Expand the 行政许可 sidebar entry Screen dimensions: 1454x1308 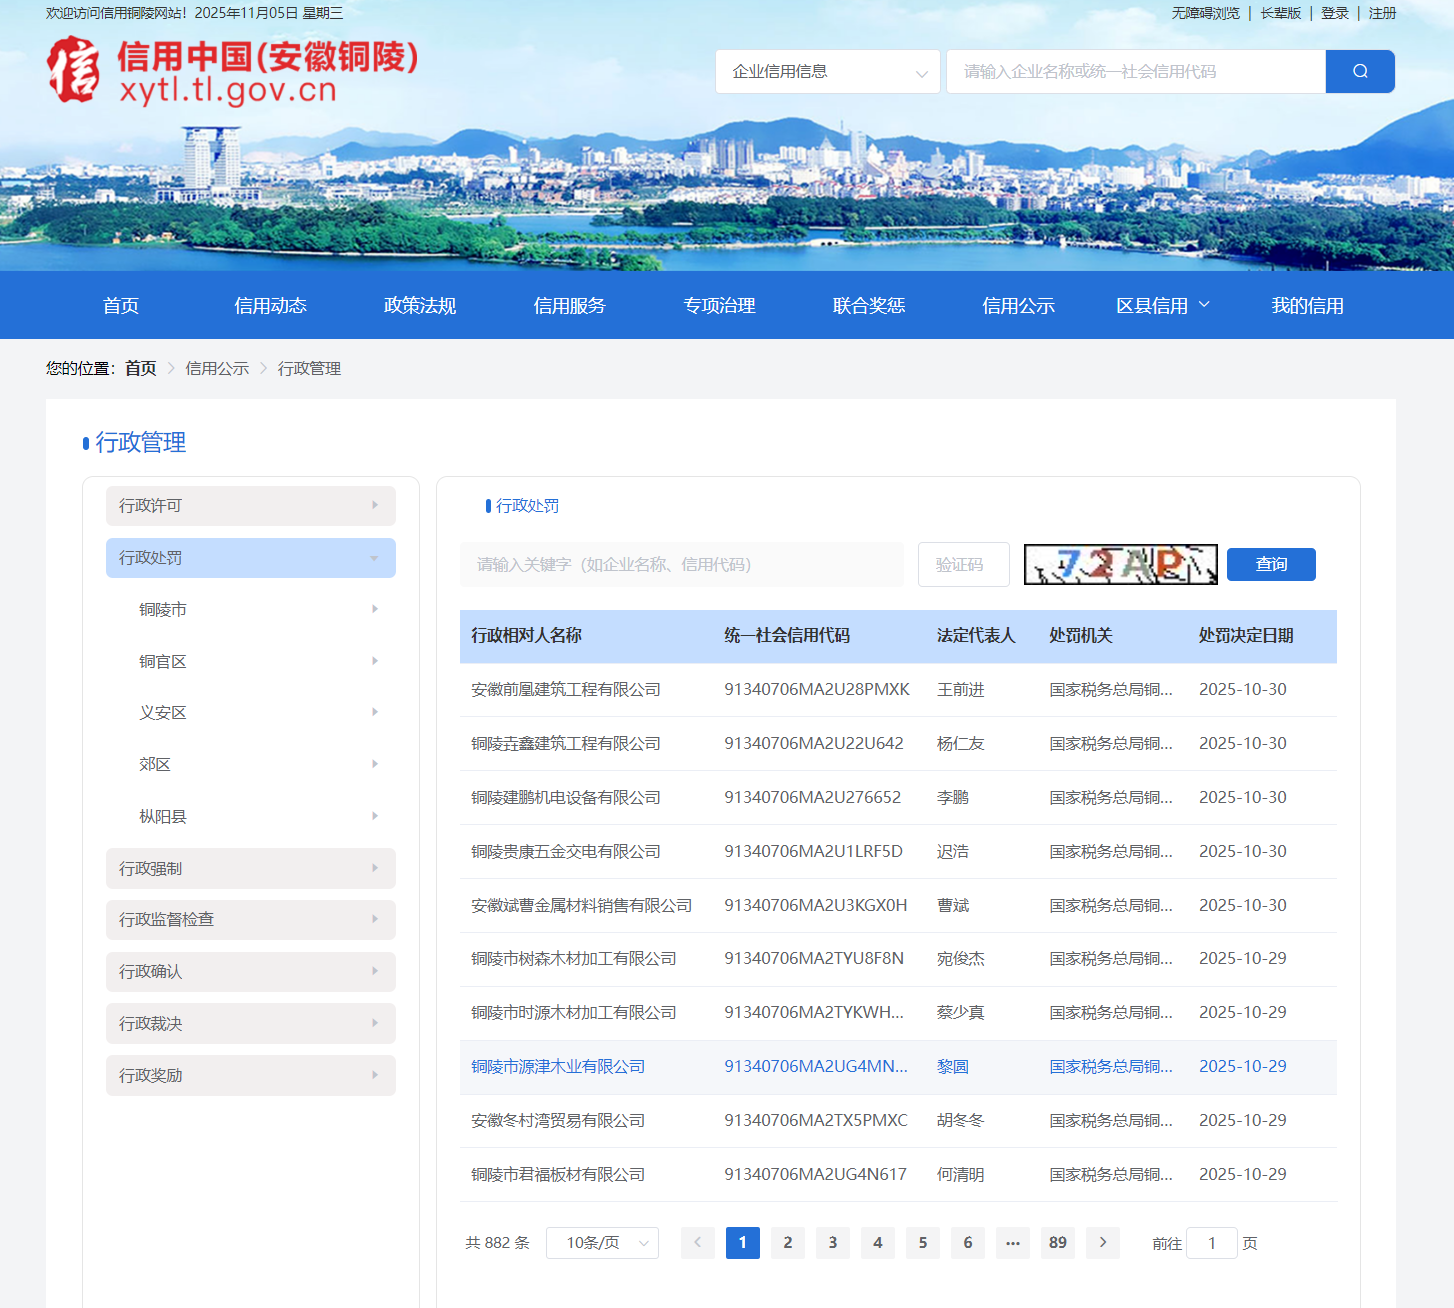[x=250, y=505]
